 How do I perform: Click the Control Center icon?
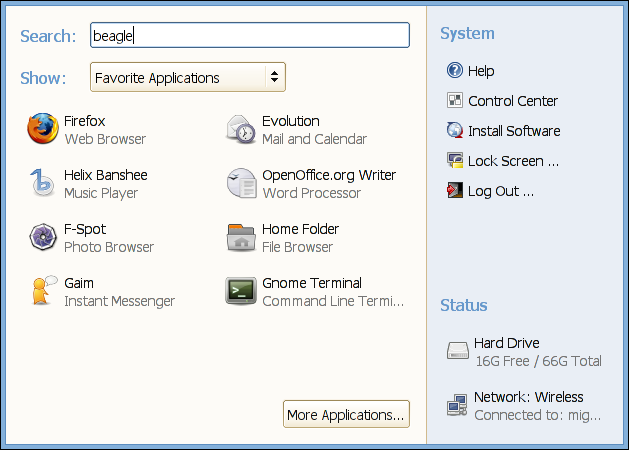pyautogui.click(x=455, y=100)
